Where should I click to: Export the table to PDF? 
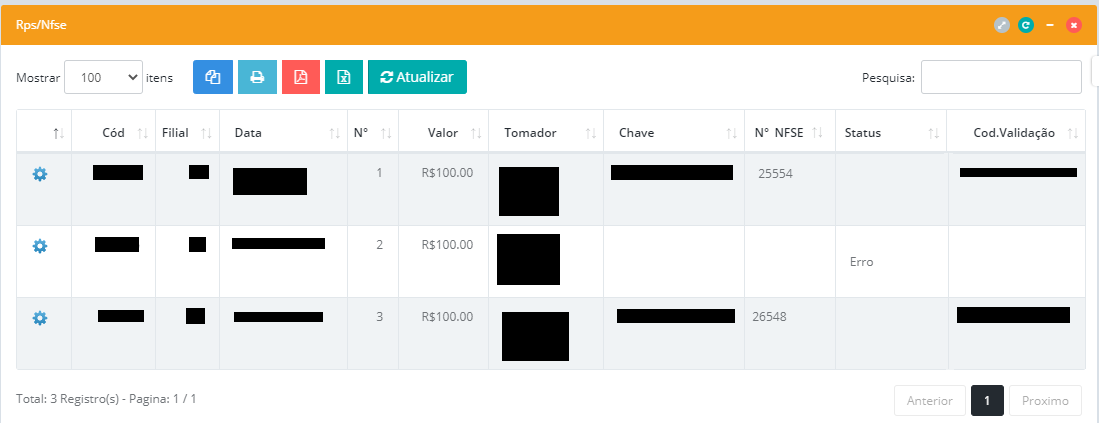(301, 77)
